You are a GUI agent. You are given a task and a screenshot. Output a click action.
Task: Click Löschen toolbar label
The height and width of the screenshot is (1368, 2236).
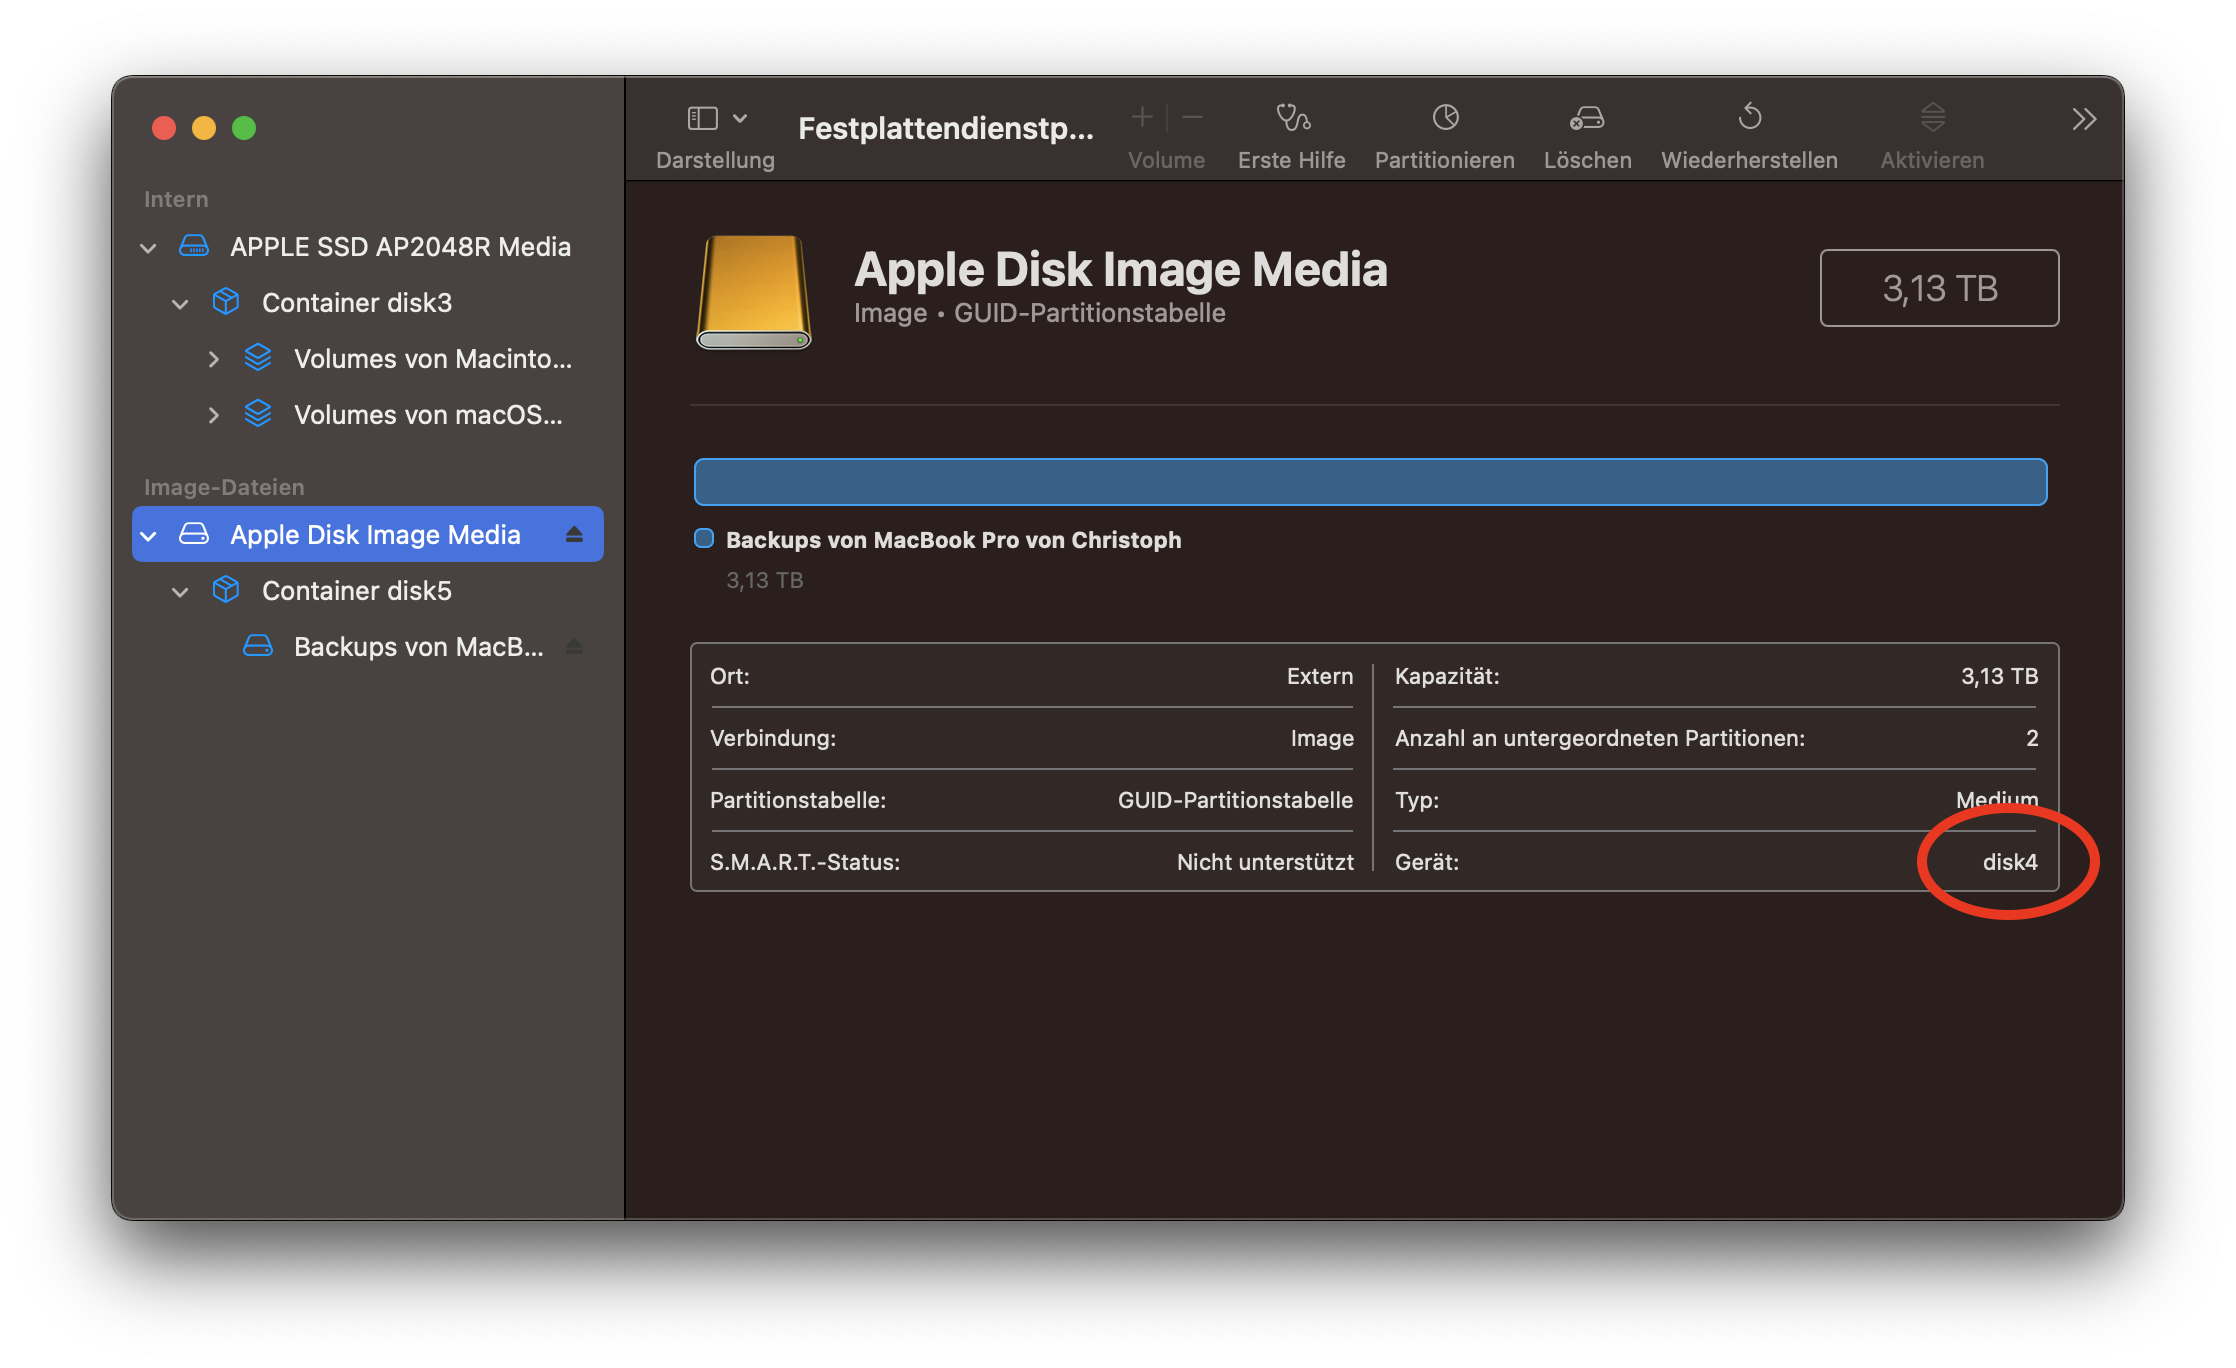click(x=1587, y=160)
